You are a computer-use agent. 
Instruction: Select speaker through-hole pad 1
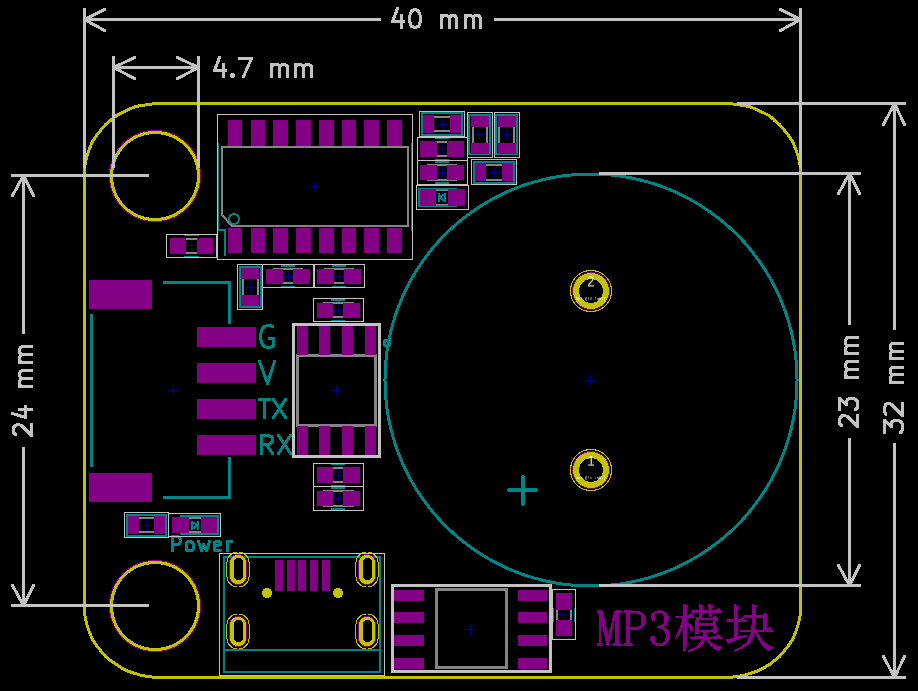click(591, 470)
